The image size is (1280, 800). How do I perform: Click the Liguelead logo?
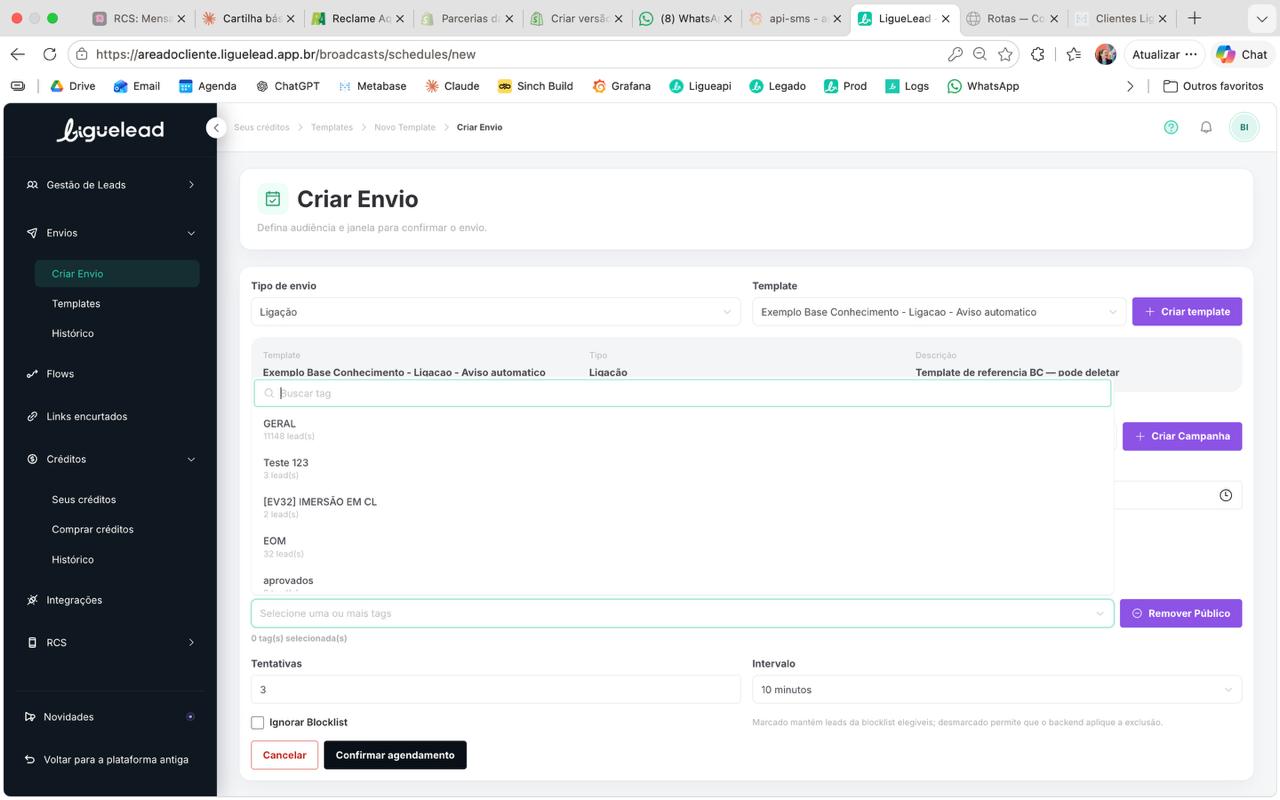(110, 130)
